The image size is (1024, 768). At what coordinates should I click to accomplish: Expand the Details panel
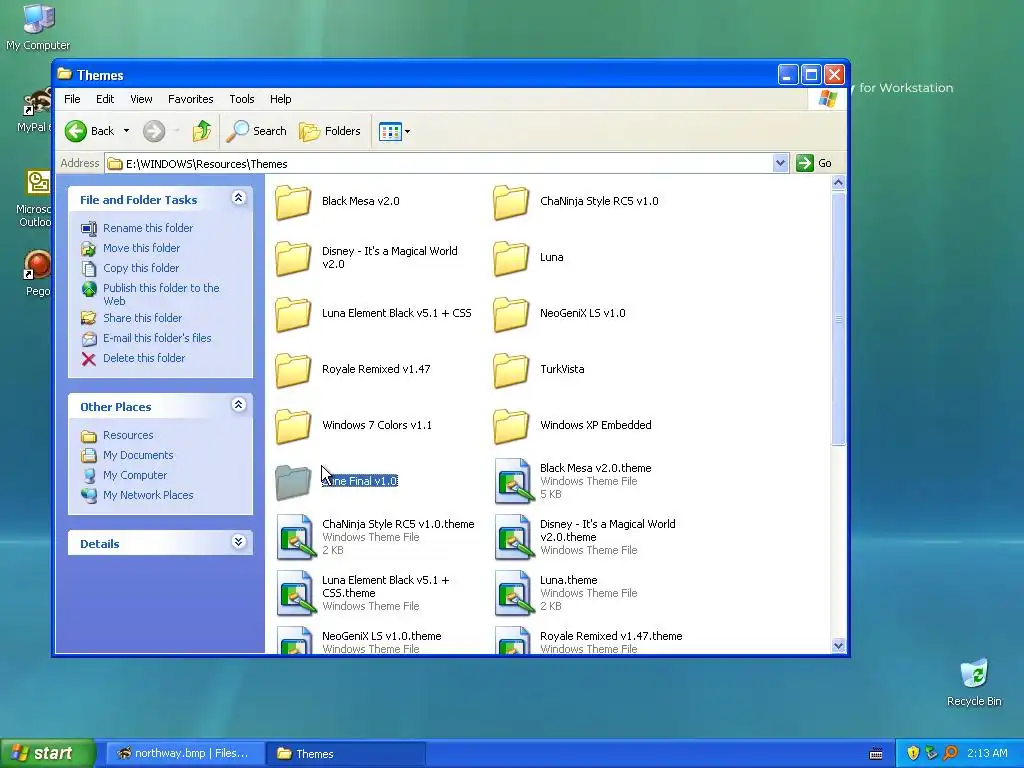coord(238,542)
